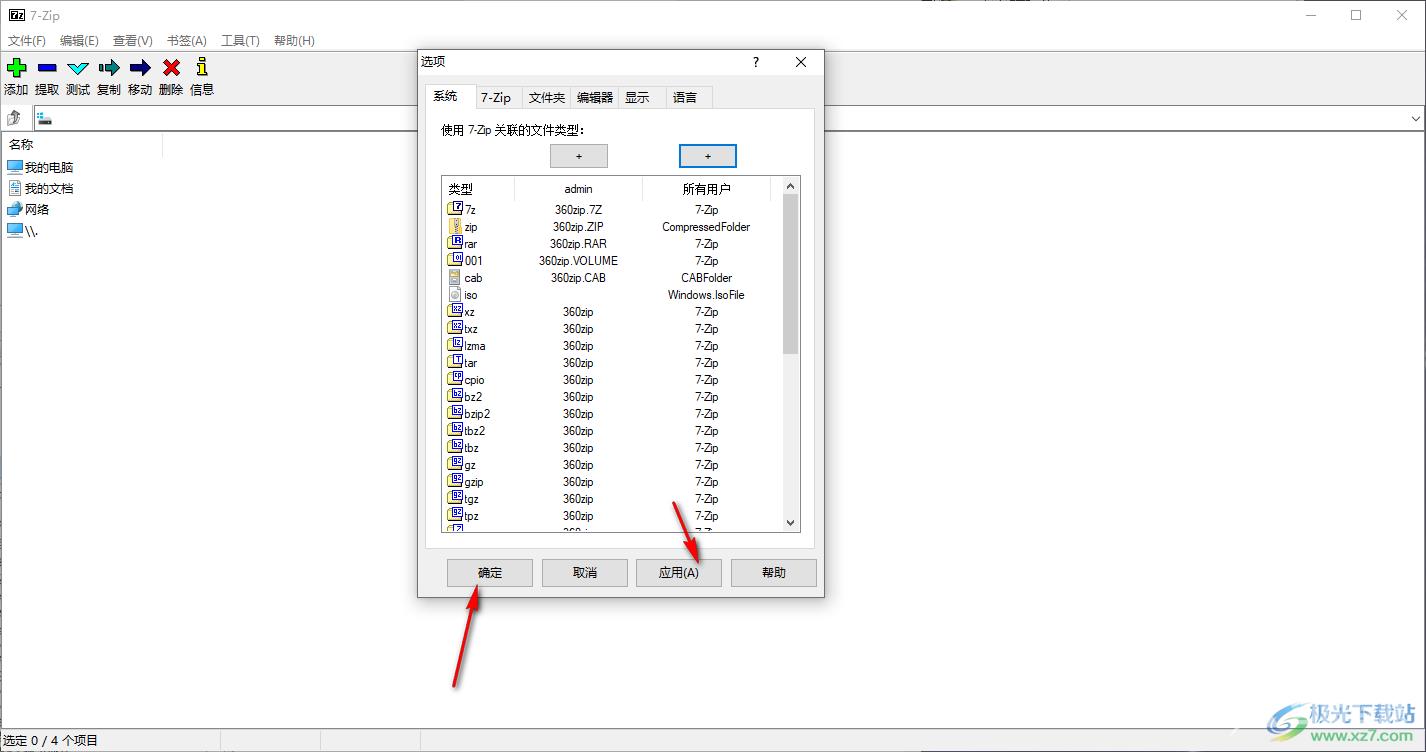Select the lzma file type row icon
This screenshot has width=1426, height=752.
(455, 345)
